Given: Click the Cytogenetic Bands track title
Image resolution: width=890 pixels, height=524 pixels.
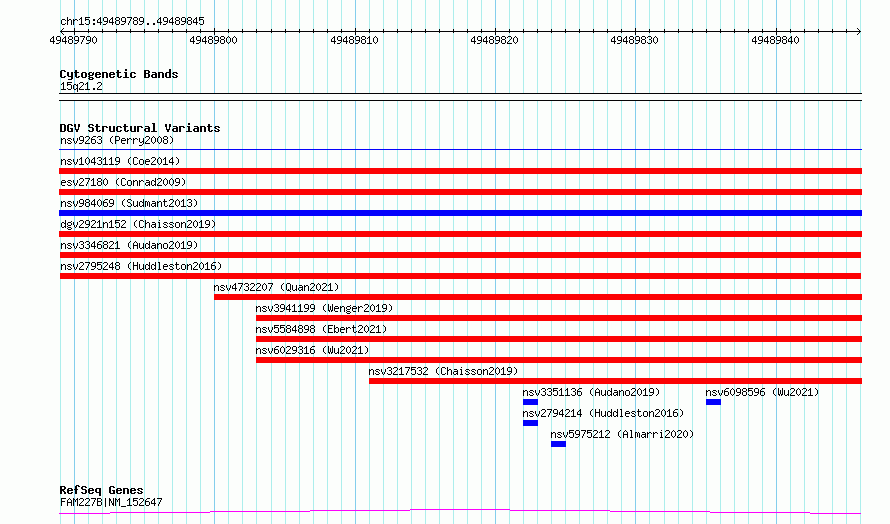Looking at the screenshot, I should pos(119,74).
